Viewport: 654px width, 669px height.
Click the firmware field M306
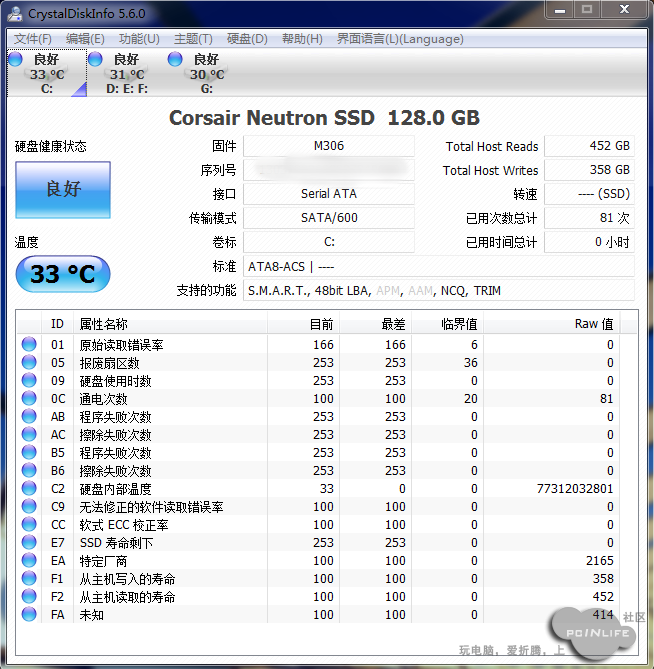(328, 146)
